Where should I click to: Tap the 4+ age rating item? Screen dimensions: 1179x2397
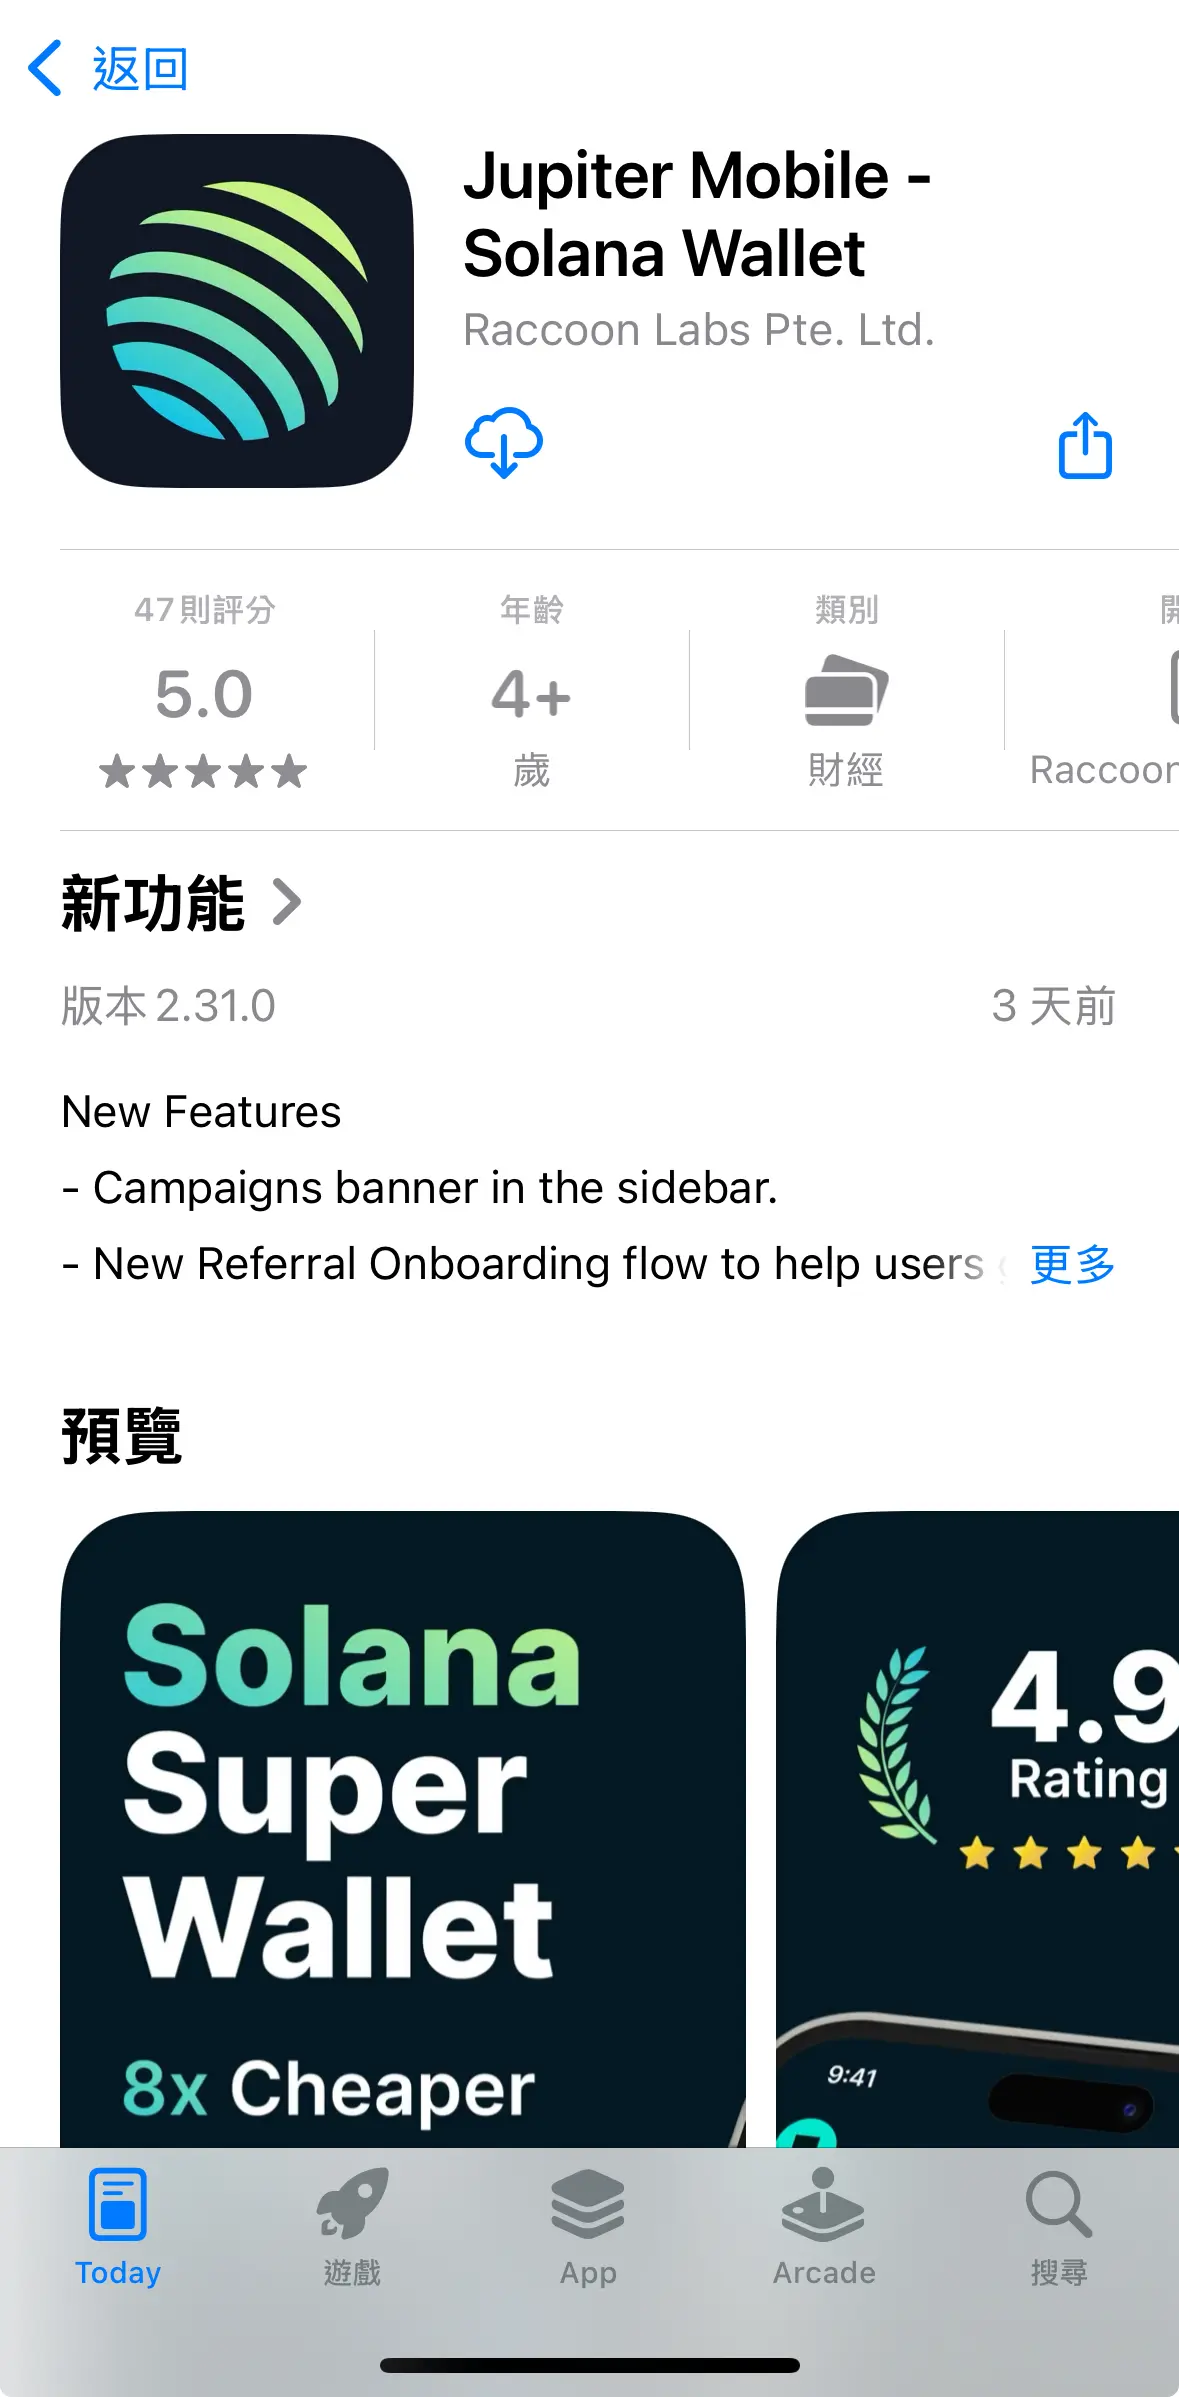pyautogui.click(x=531, y=693)
